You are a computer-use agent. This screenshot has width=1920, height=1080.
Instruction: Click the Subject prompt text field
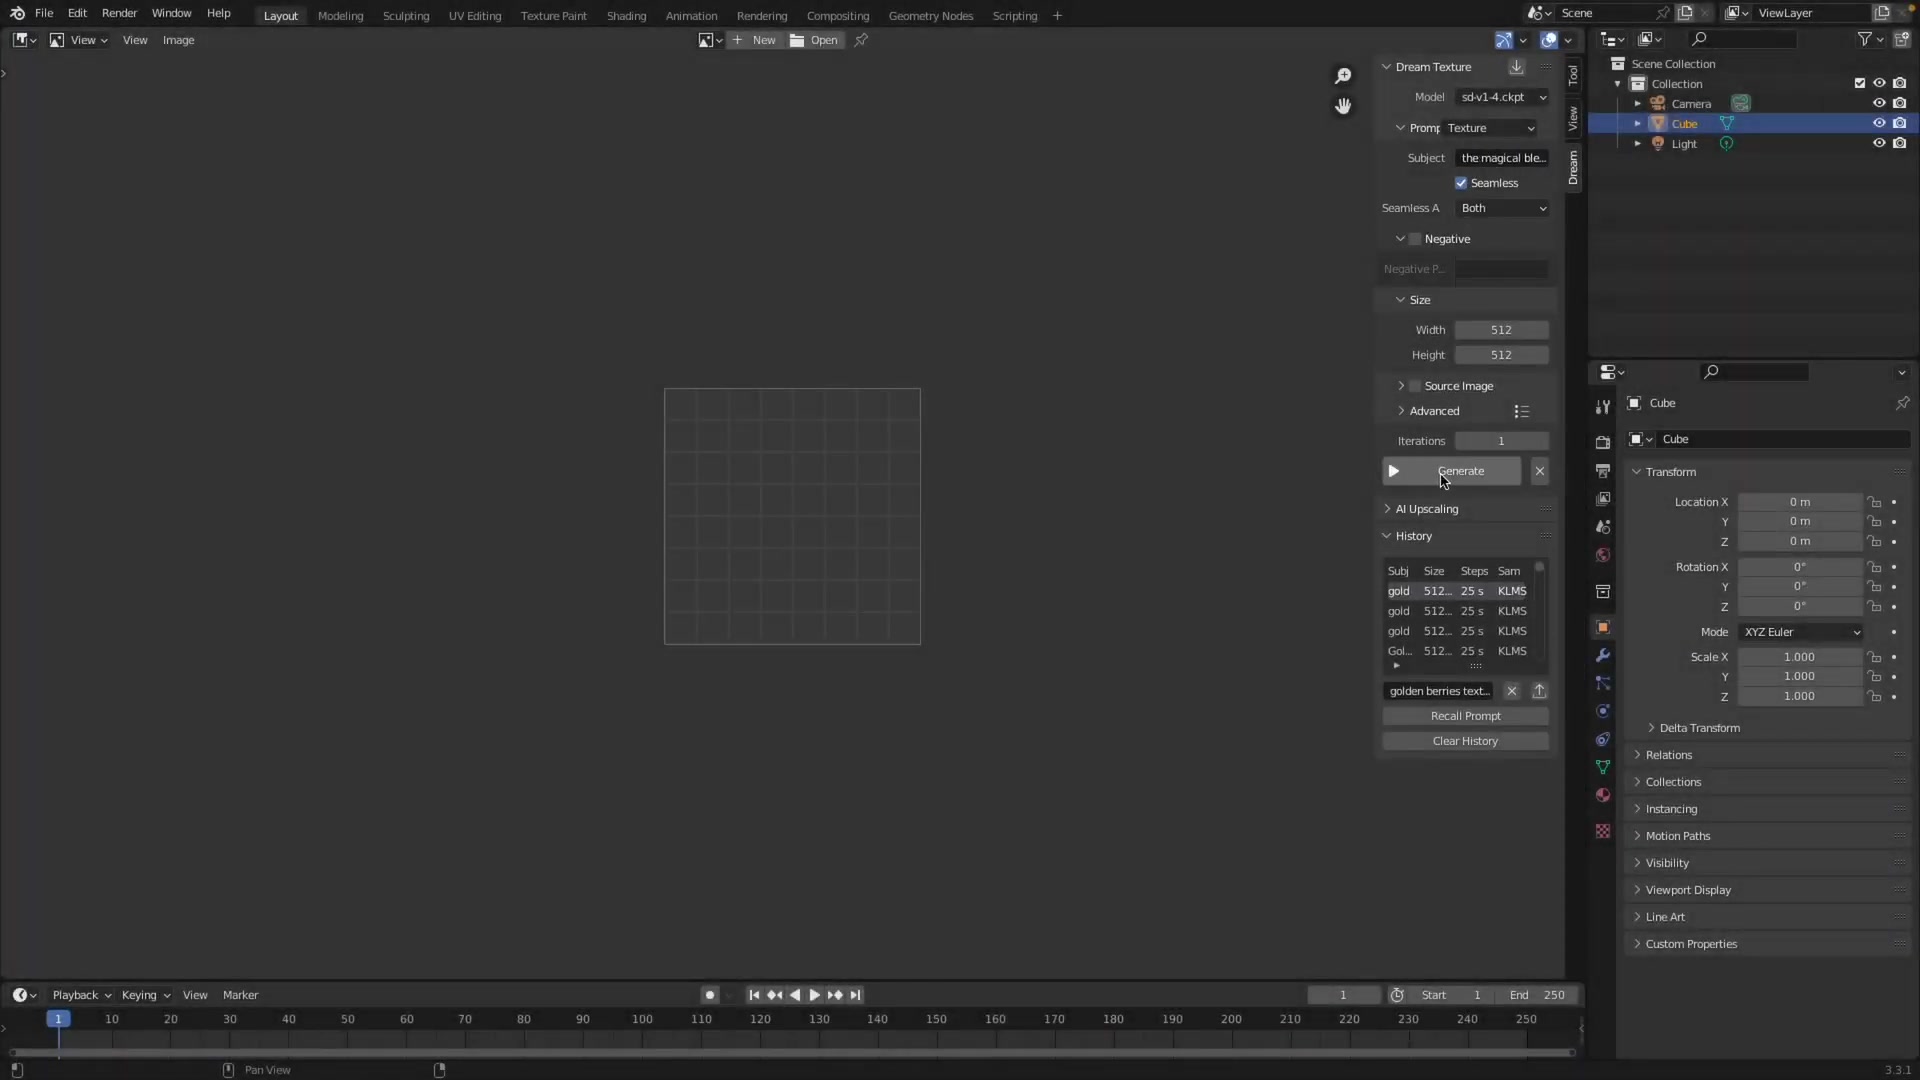click(1502, 158)
